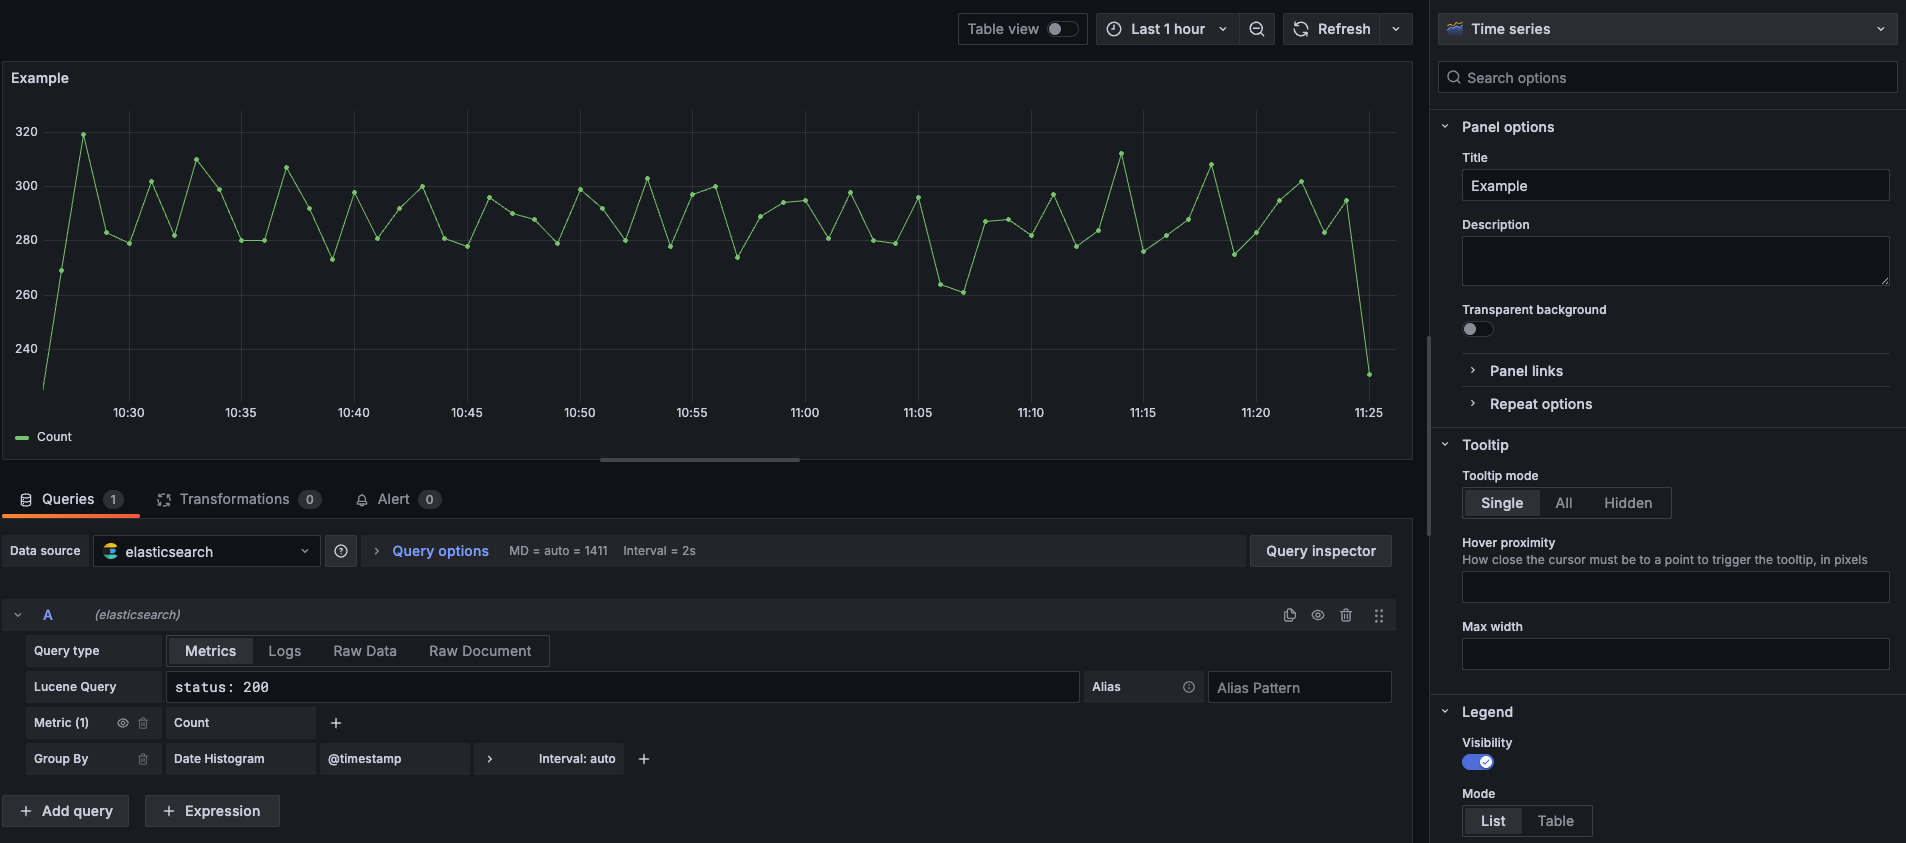Turn off Legend visibility

tap(1477, 762)
